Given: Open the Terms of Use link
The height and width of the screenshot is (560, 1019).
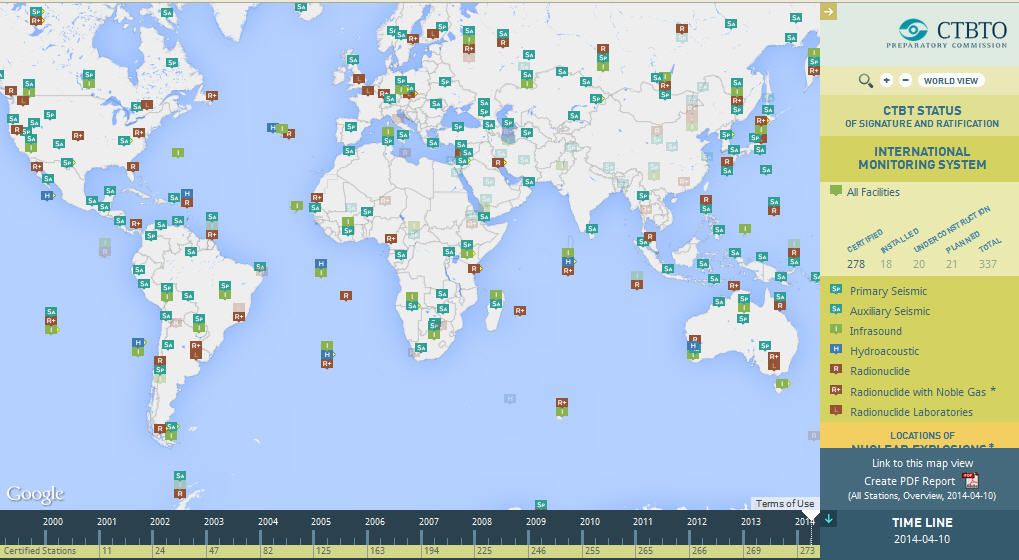Looking at the screenshot, I should click(x=785, y=504).
